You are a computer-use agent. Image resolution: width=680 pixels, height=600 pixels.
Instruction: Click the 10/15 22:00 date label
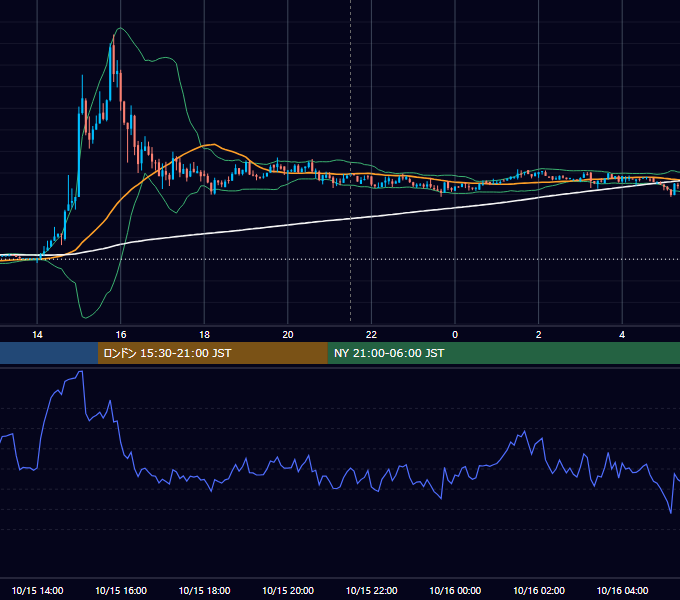pyautogui.click(x=371, y=590)
